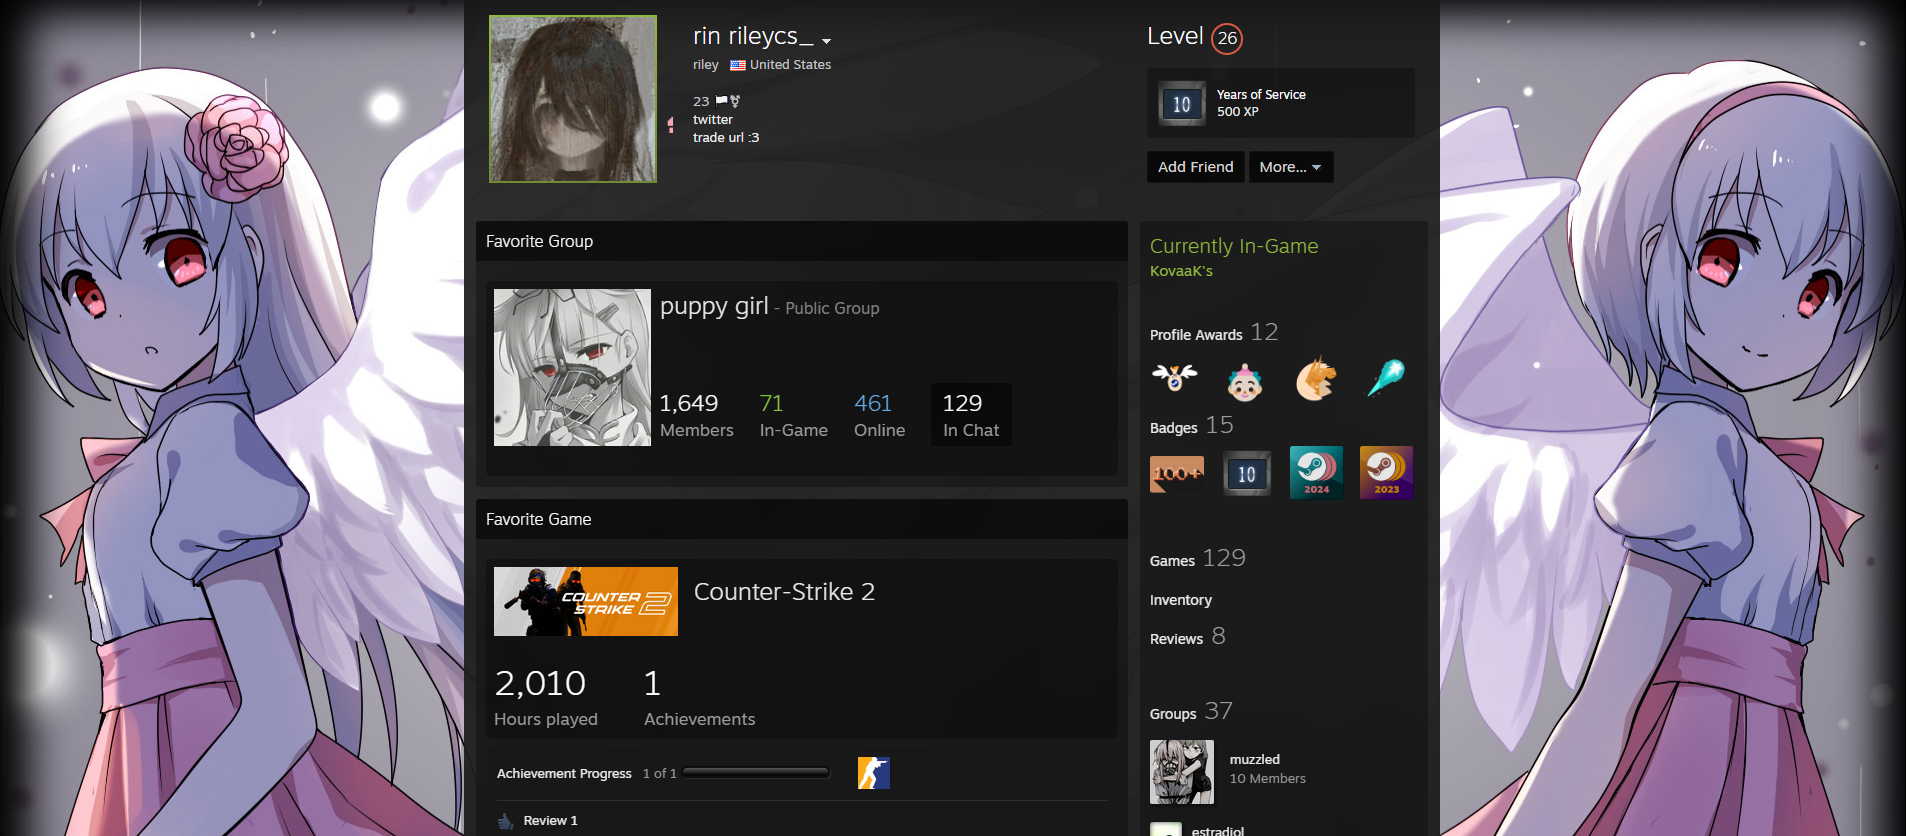Image resolution: width=1906 pixels, height=836 pixels.
Task: Click the Steam 2024 badge
Action: 1316,472
